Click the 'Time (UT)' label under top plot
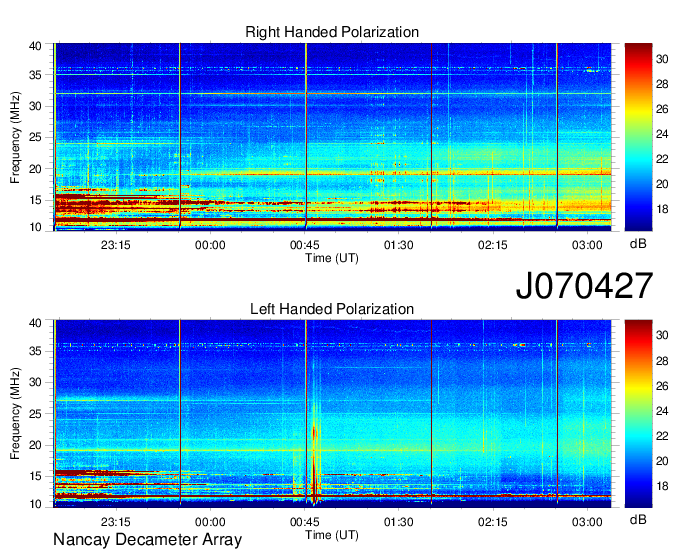The image size is (680, 552). [332, 258]
